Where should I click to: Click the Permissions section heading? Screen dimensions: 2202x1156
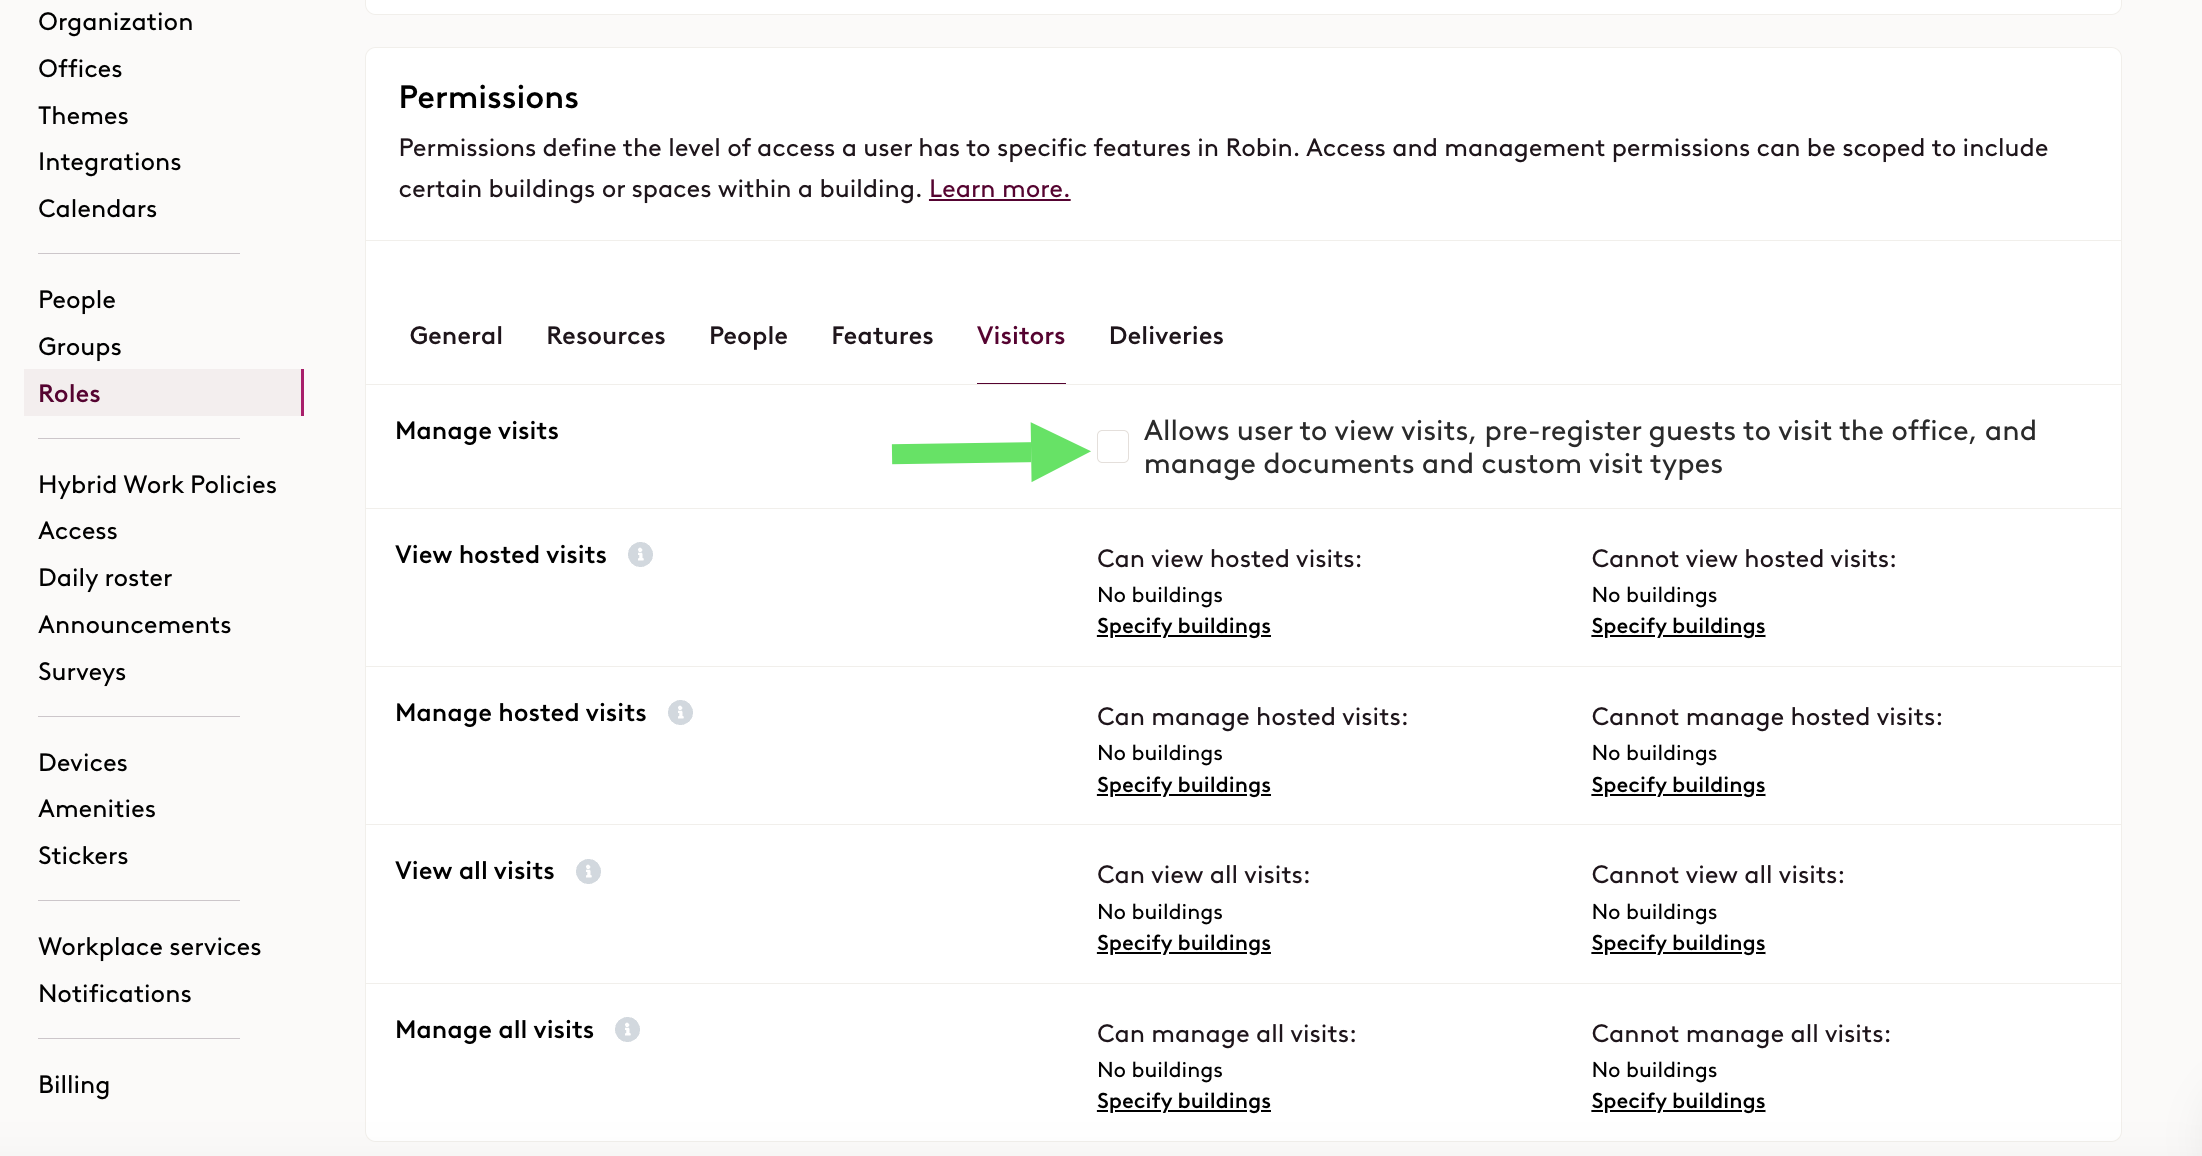pyautogui.click(x=488, y=97)
